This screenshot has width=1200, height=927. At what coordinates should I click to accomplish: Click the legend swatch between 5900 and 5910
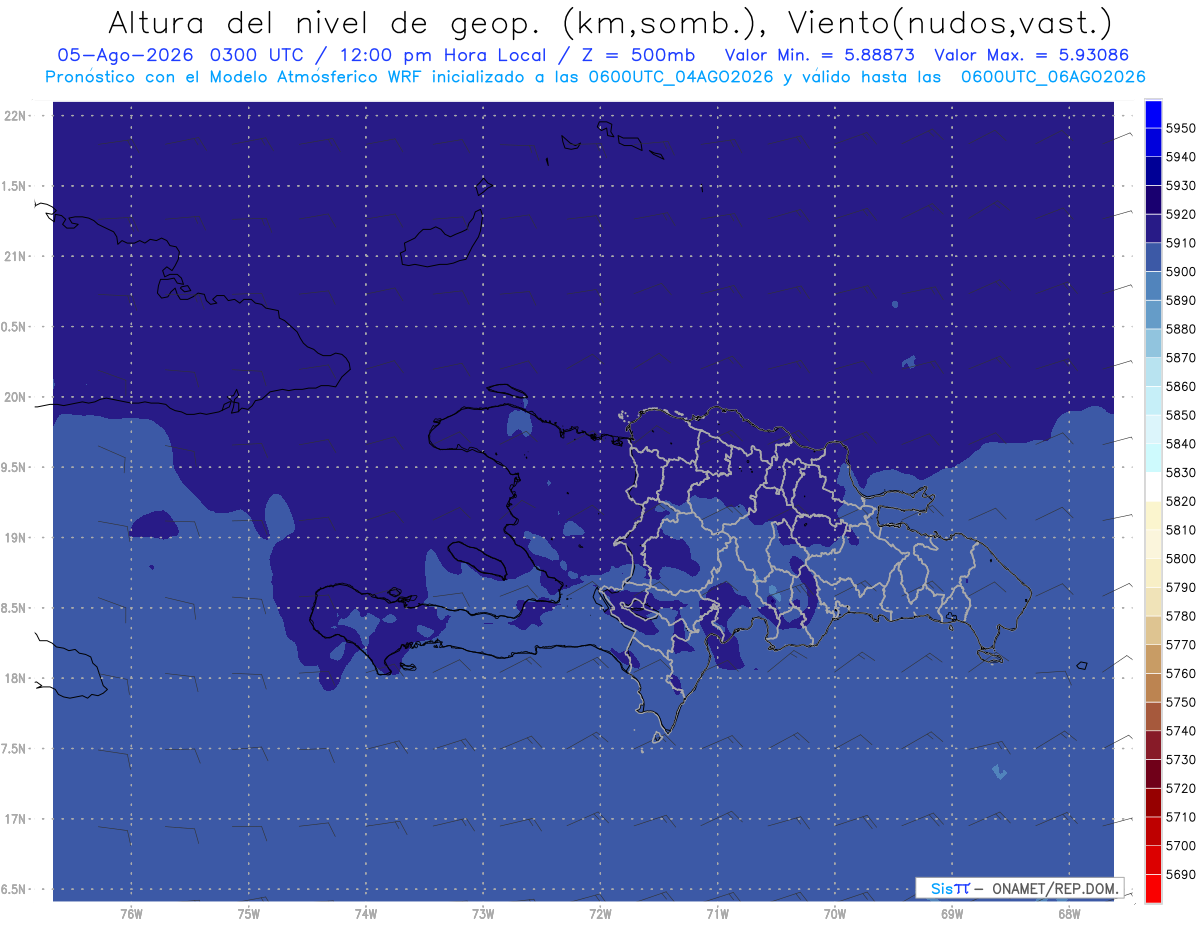pyautogui.click(x=1153, y=257)
